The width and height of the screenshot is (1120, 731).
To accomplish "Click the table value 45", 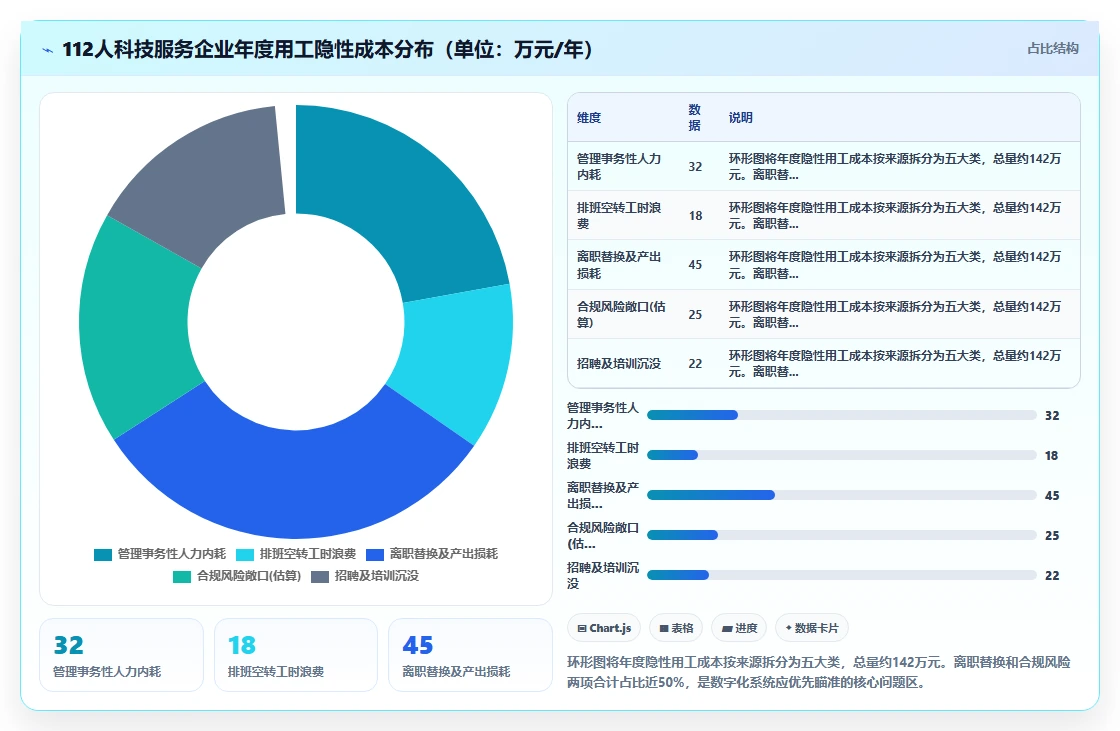I will tap(695, 265).
